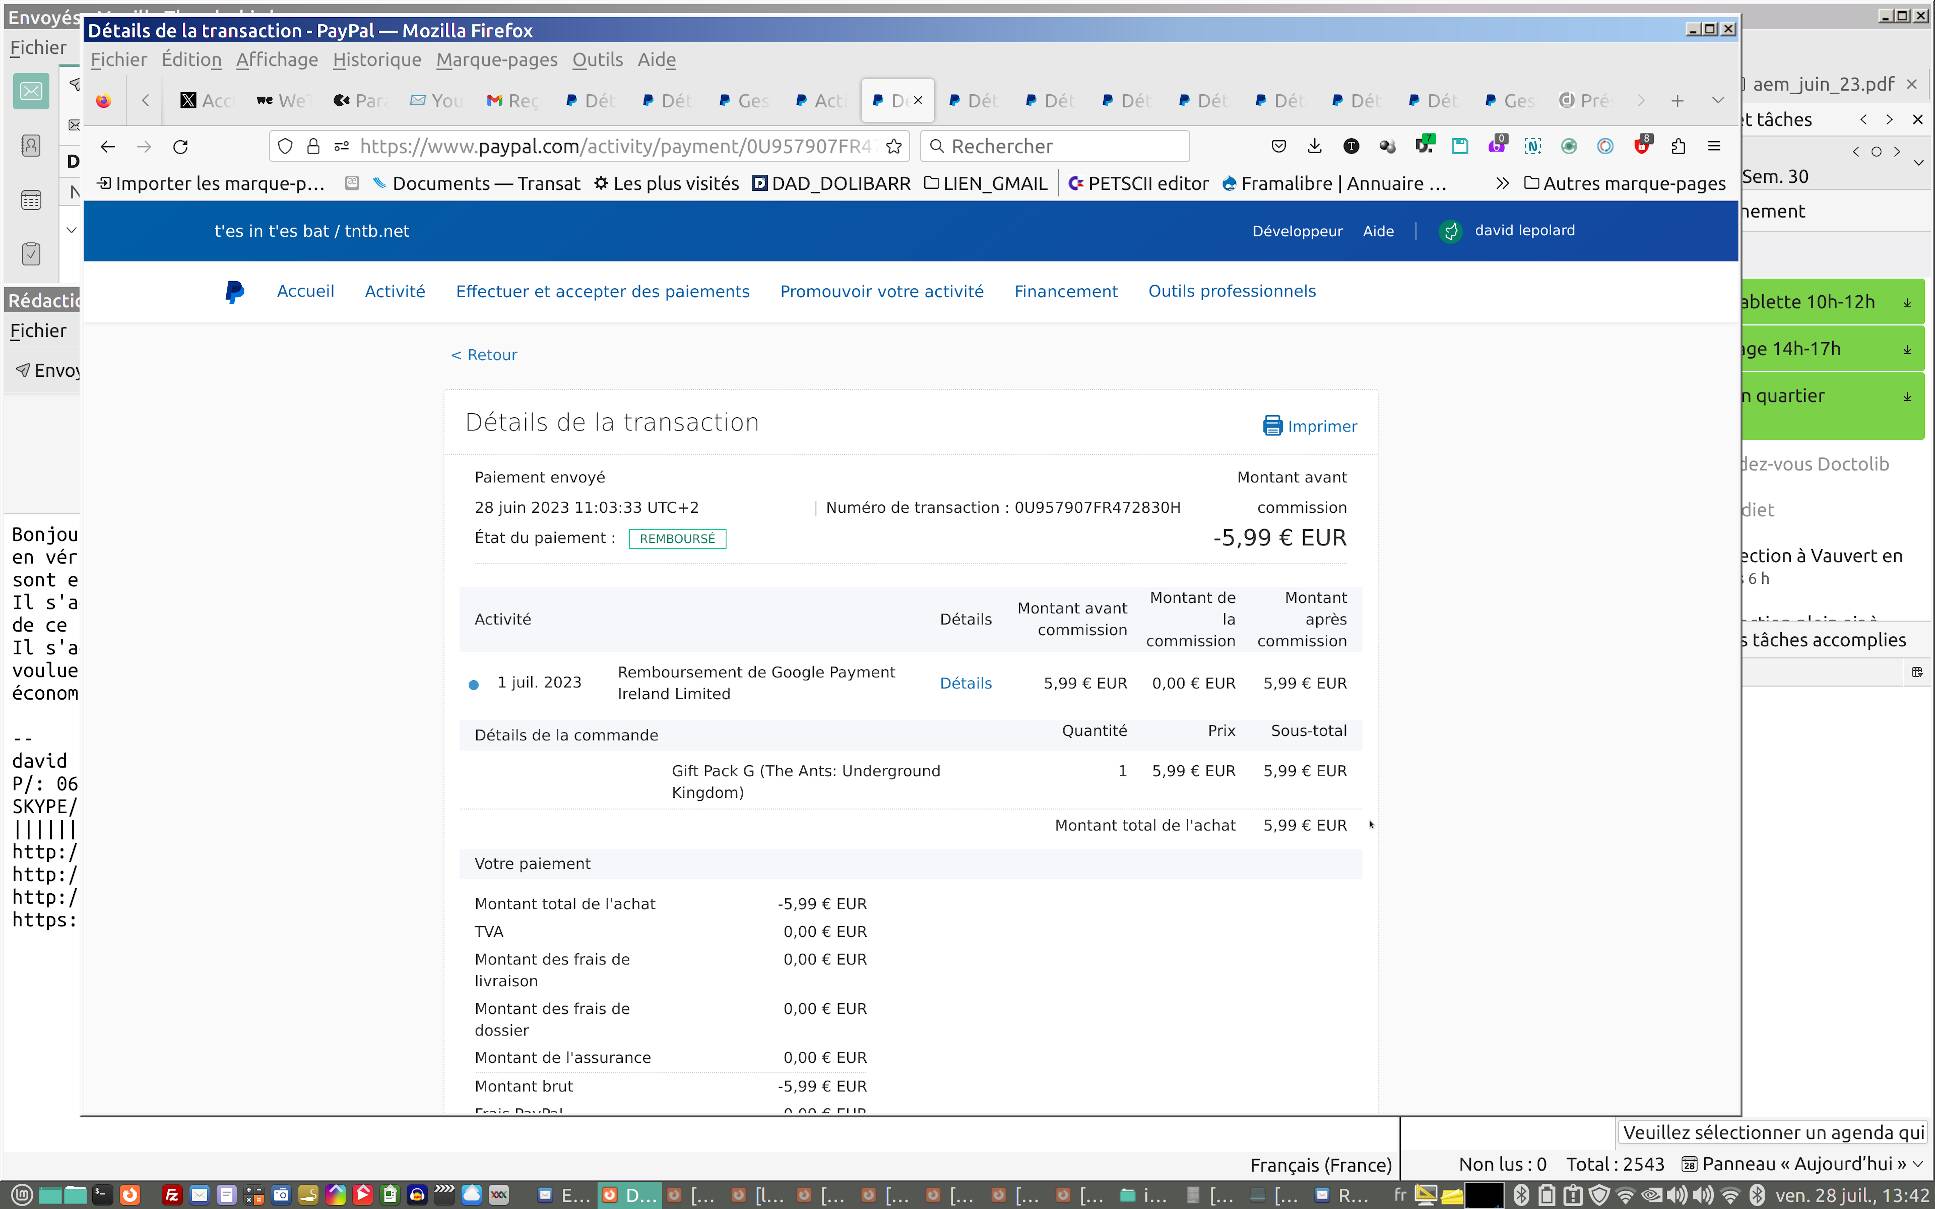The height and width of the screenshot is (1209, 1935).
Task: Bookmark this page with the star icon
Action: [894, 146]
